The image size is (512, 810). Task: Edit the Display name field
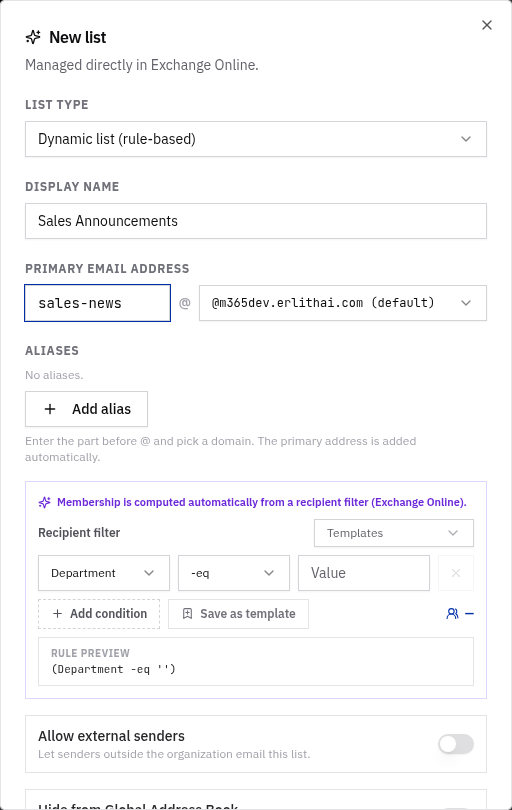pyautogui.click(x=256, y=221)
